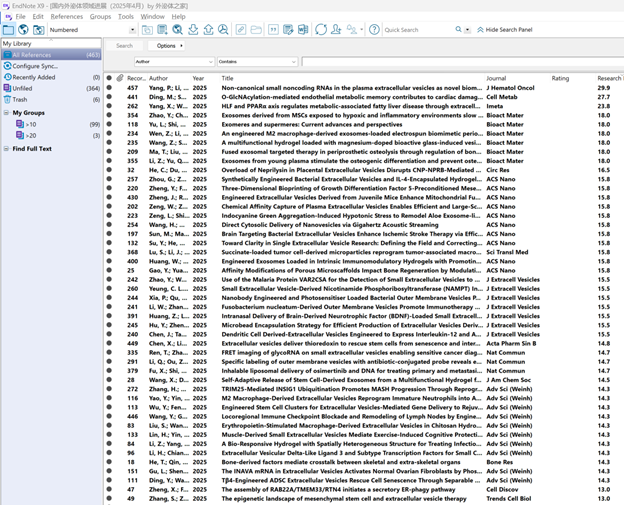Open the search Options dropdown
624x505 pixels.
(166, 46)
